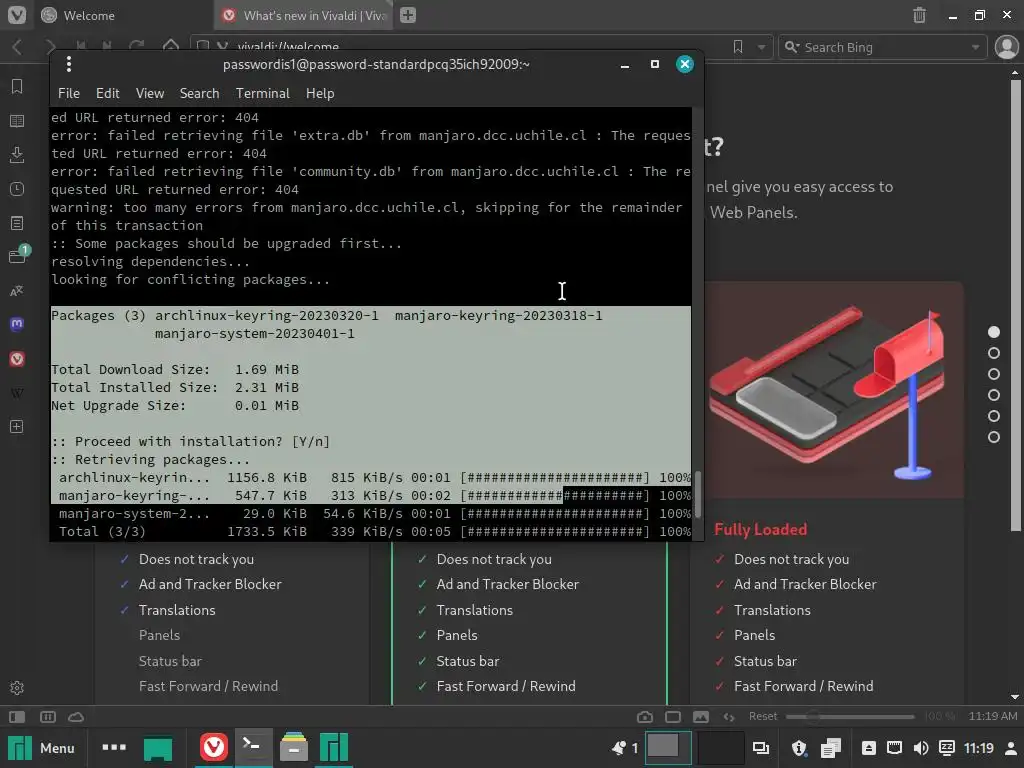This screenshot has height=768, width=1024.
Task: Select the first welcome page dot
Action: tap(994, 332)
